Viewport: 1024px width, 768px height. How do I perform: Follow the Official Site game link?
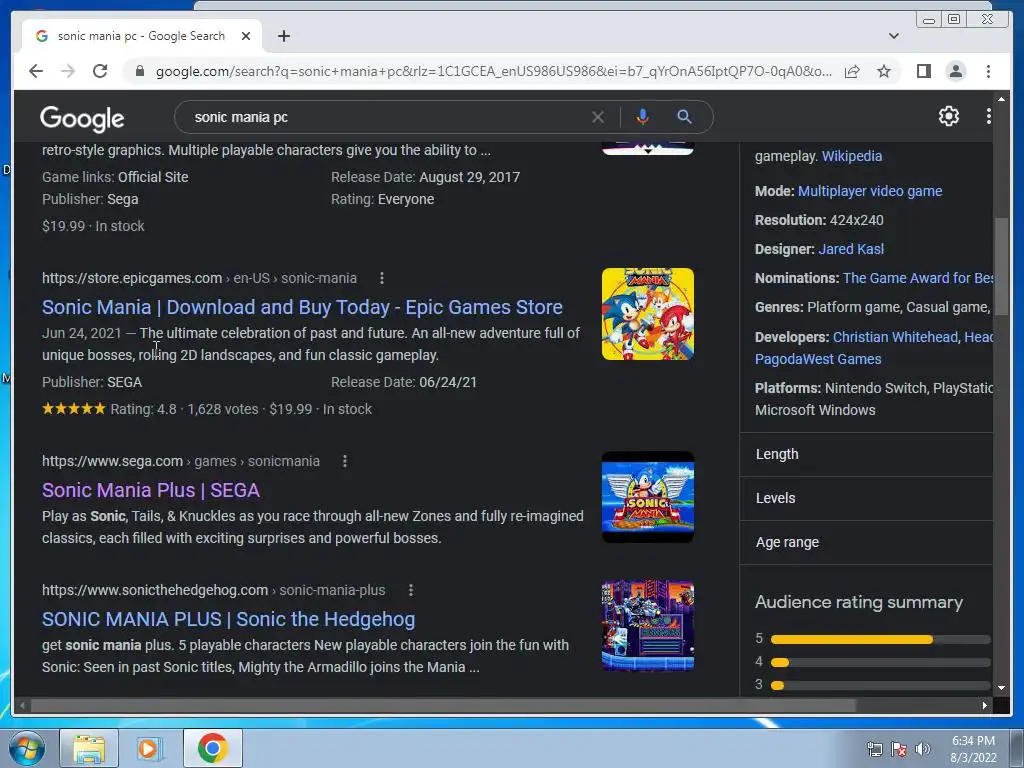[153, 177]
